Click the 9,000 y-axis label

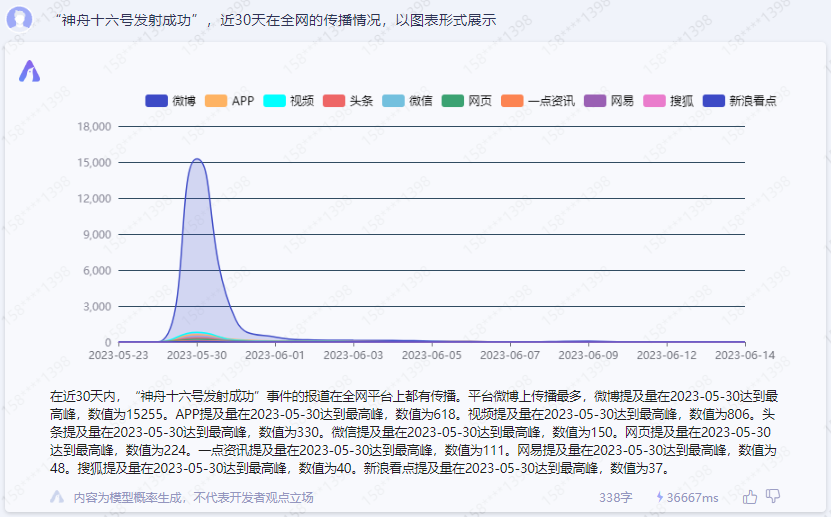click(97, 235)
